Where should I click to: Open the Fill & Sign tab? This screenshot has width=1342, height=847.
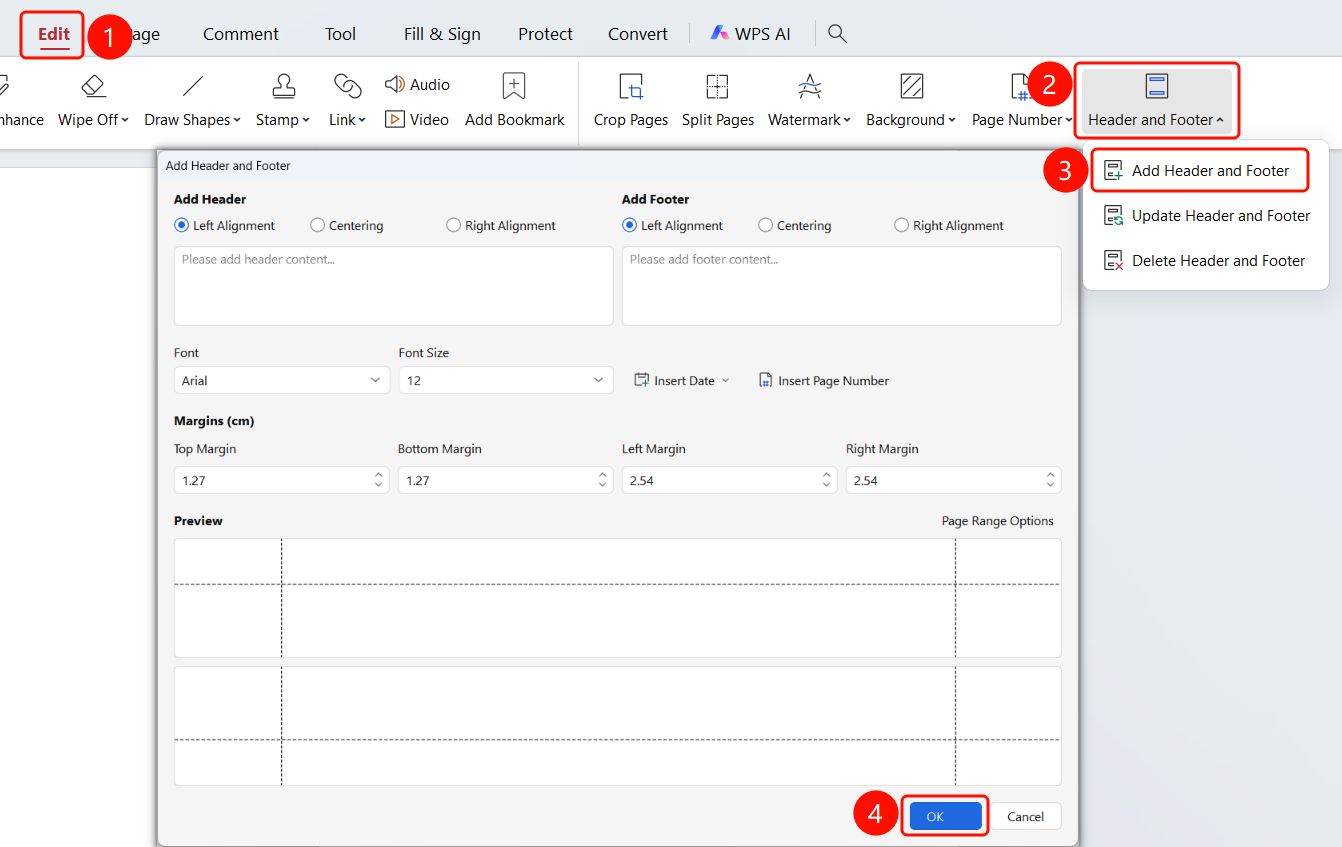(442, 34)
